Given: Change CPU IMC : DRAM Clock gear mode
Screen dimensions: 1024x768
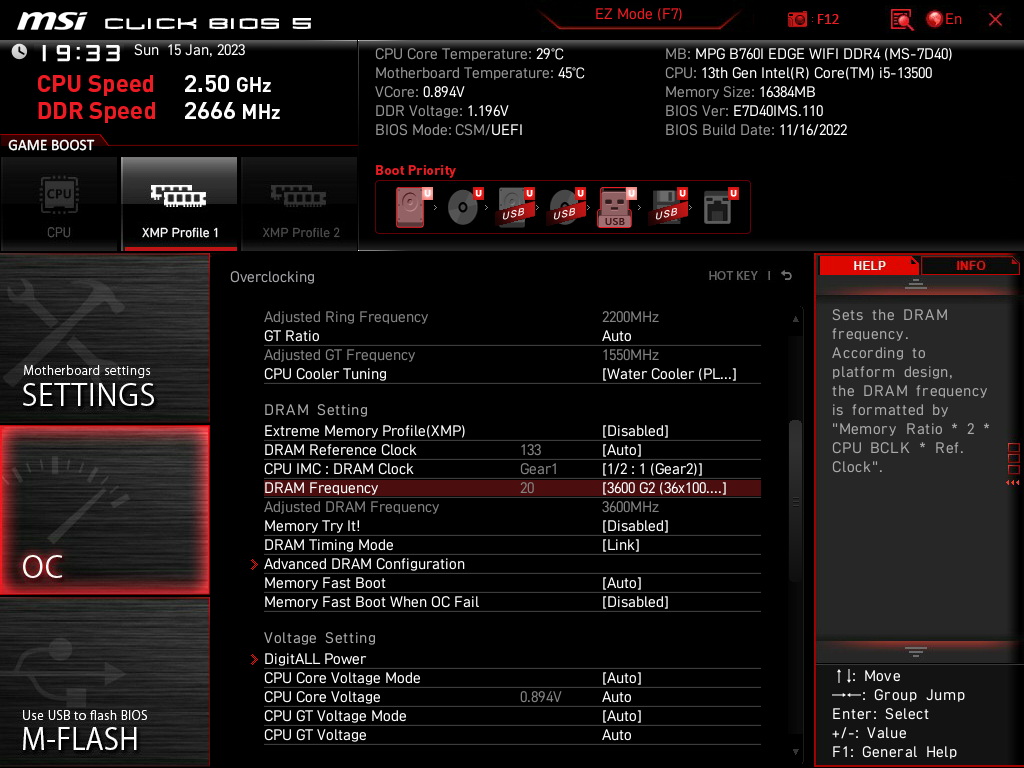Looking at the screenshot, I should coord(512,469).
